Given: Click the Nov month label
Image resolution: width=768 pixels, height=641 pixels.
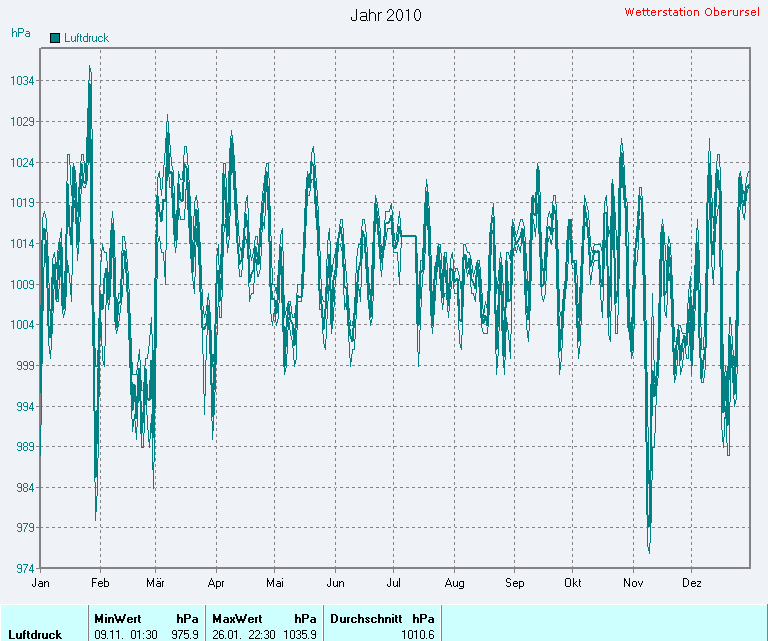Looking at the screenshot, I should point(633,583).
